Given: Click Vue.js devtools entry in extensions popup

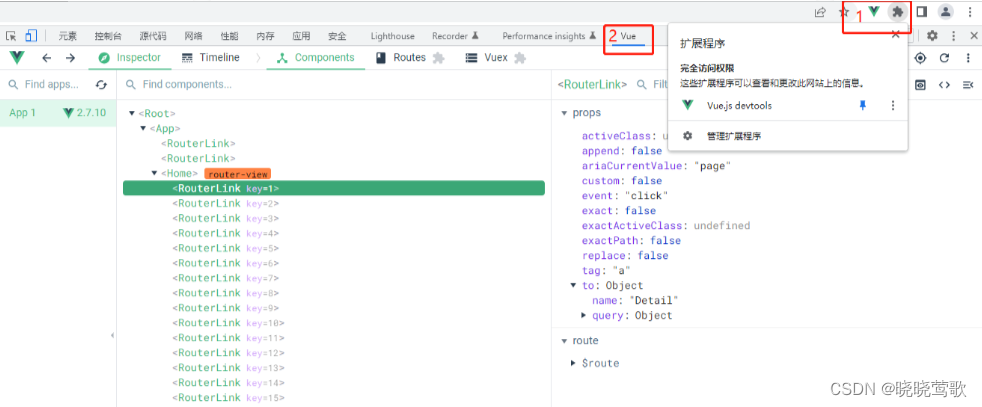Looking at the screenshot, I should (x=739, y=106).
